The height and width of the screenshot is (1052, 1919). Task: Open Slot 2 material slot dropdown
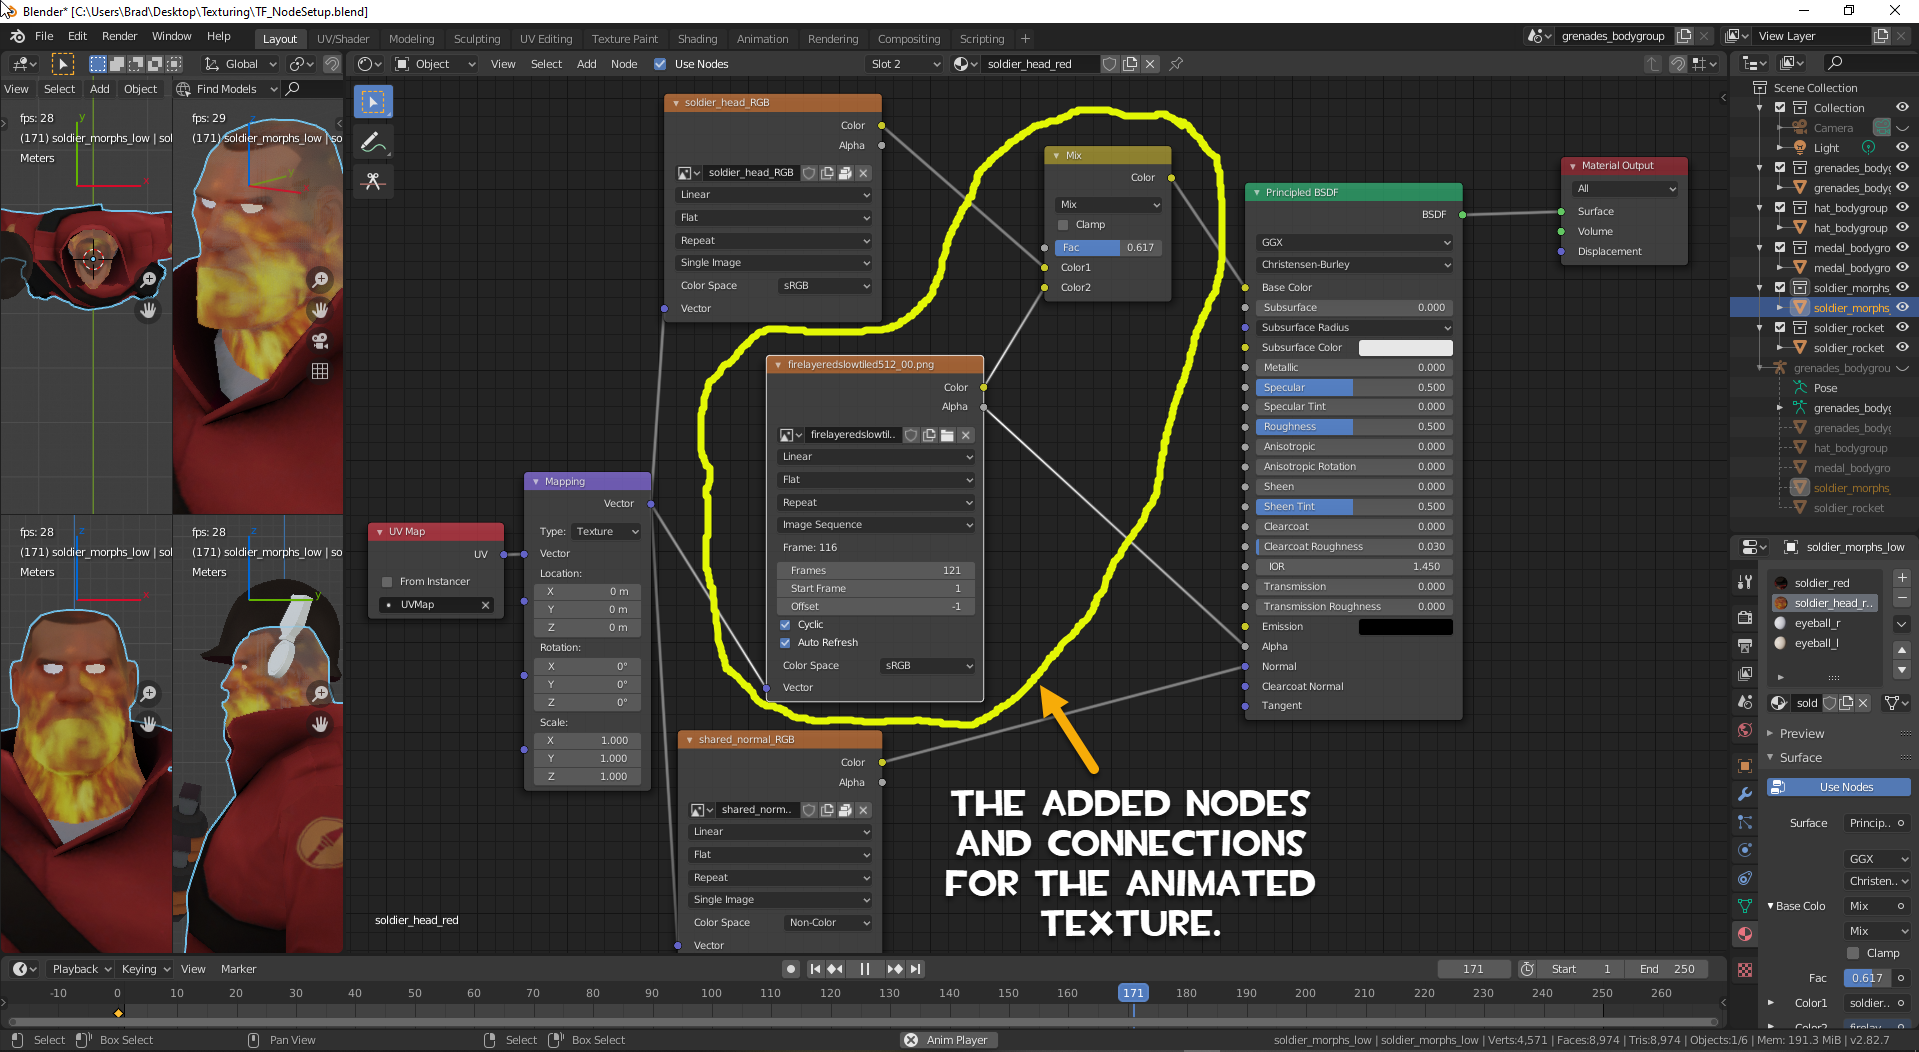coord(904,64)
